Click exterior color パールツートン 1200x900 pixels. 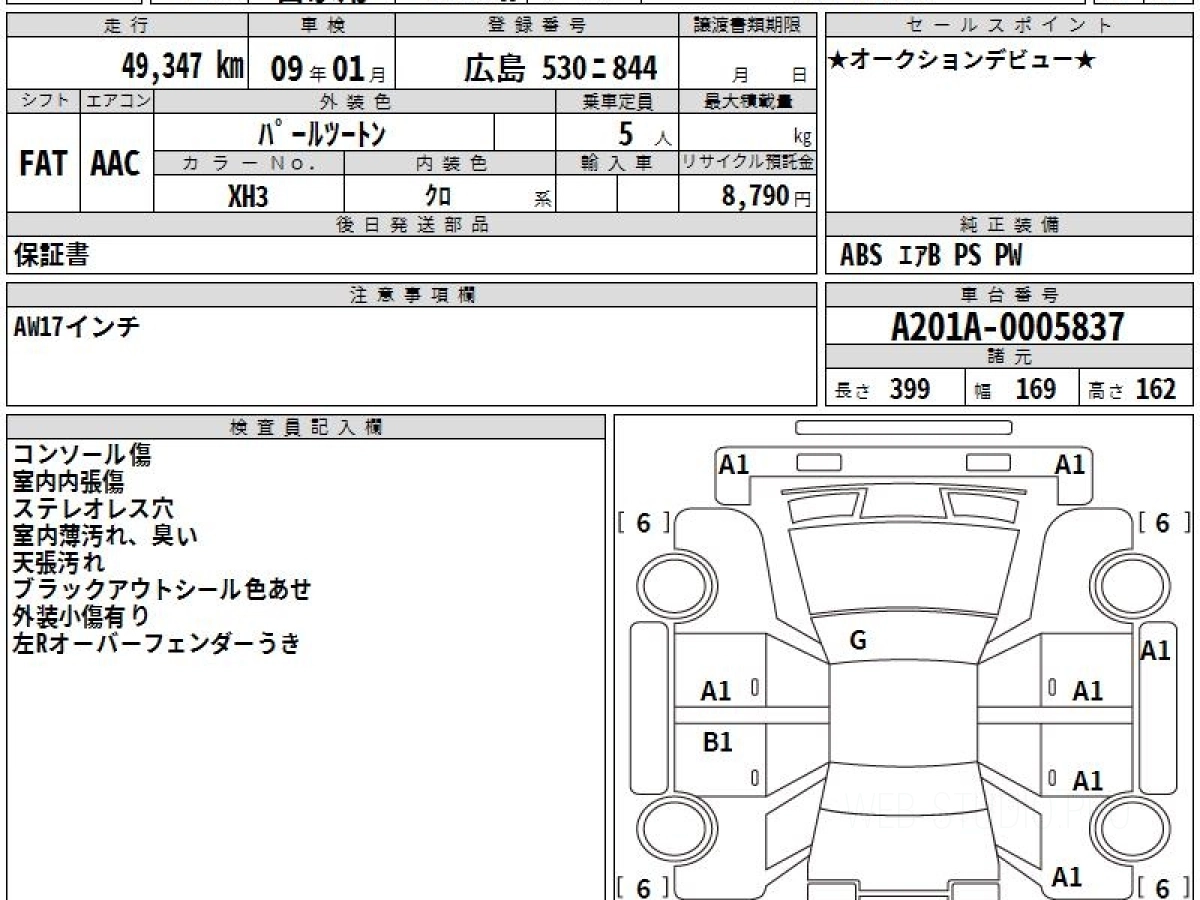pos(322,133)
